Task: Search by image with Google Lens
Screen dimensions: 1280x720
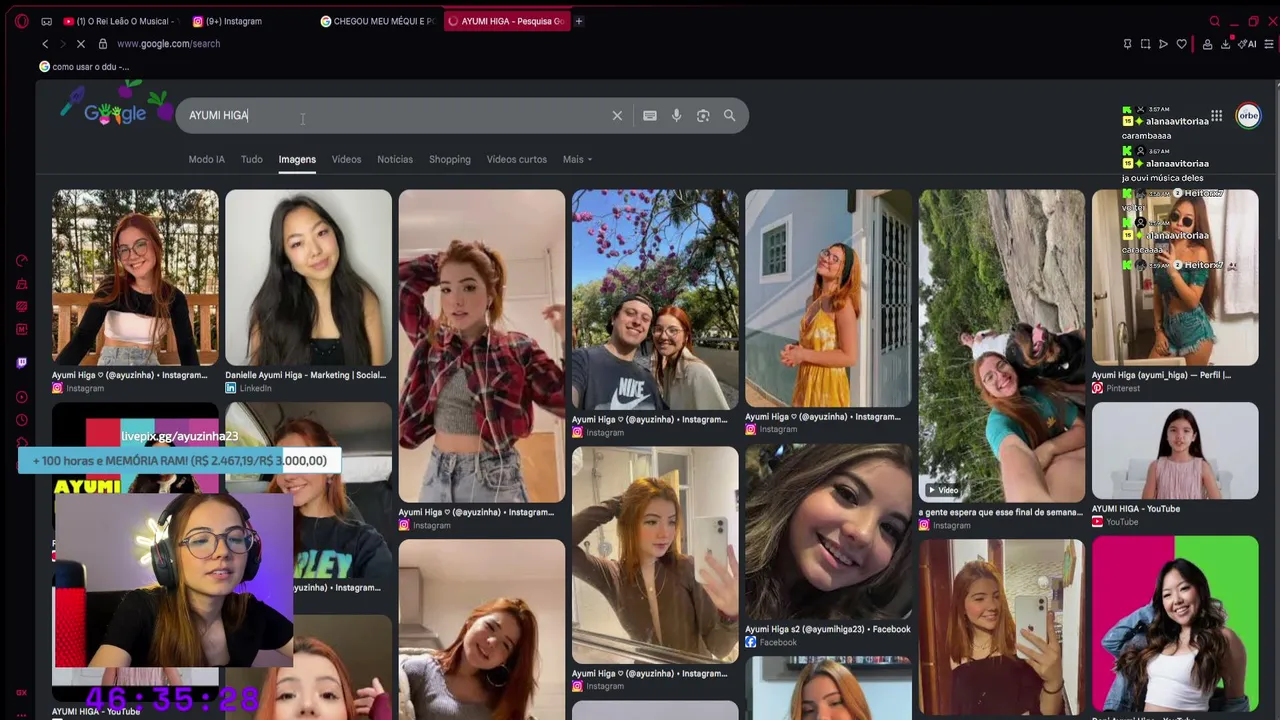Action: (x=703, y=116)
